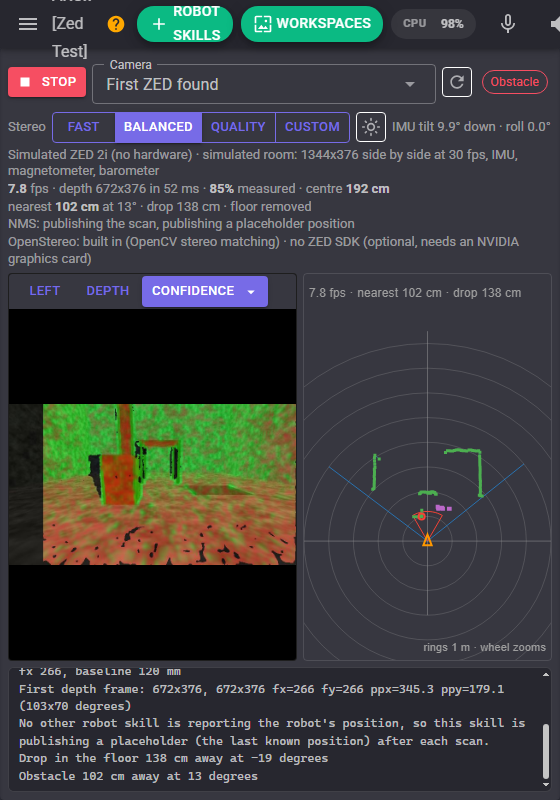Image resolution: width=560 pixels, height=800 pixels.
Task: Click the refresh cameras icon
Action: [x=456, y=82]
